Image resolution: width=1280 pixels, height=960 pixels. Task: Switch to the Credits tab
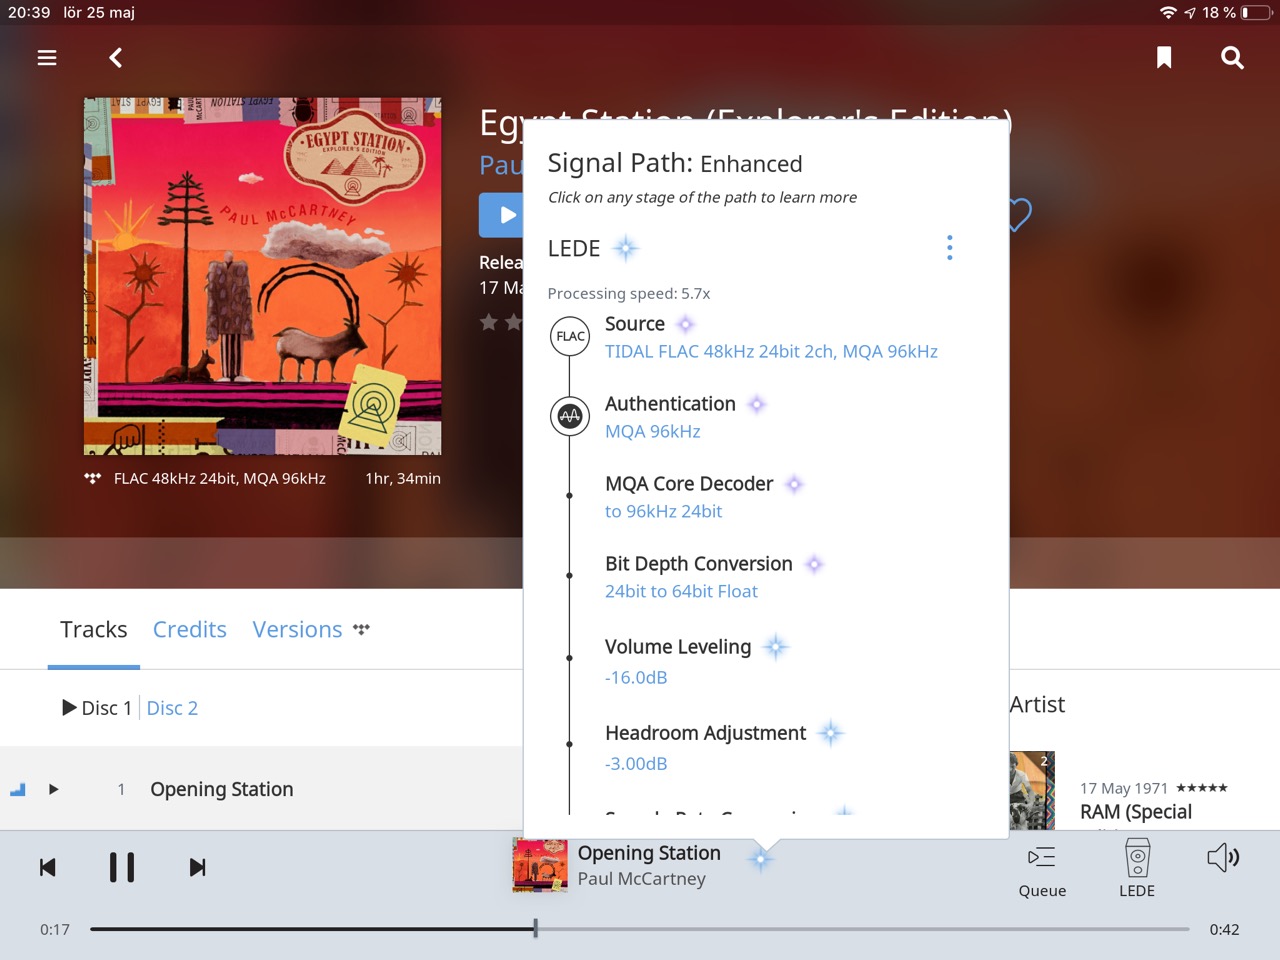[x=190, y=630]
